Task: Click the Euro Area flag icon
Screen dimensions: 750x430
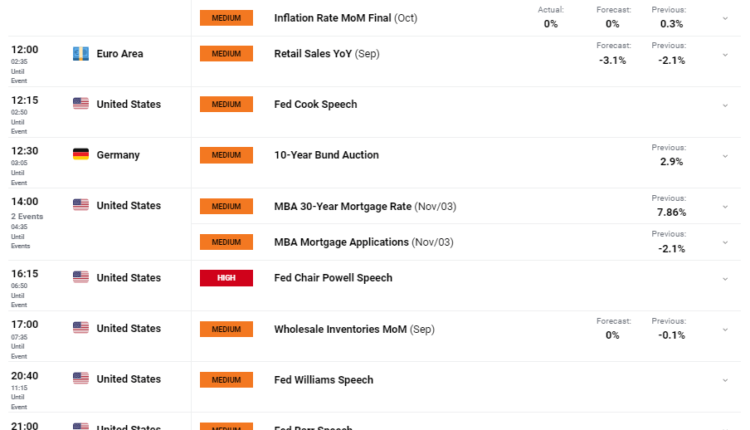Action: point(81,54)
